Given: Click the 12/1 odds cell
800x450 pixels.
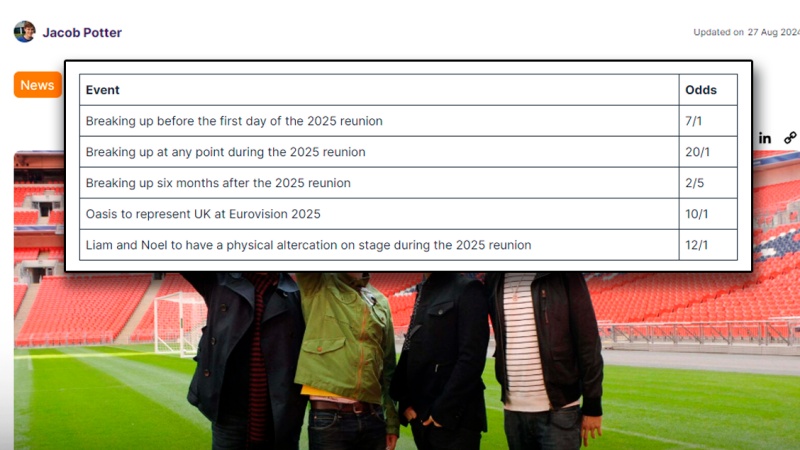Looking at the screenshot, I should [708, 245].
